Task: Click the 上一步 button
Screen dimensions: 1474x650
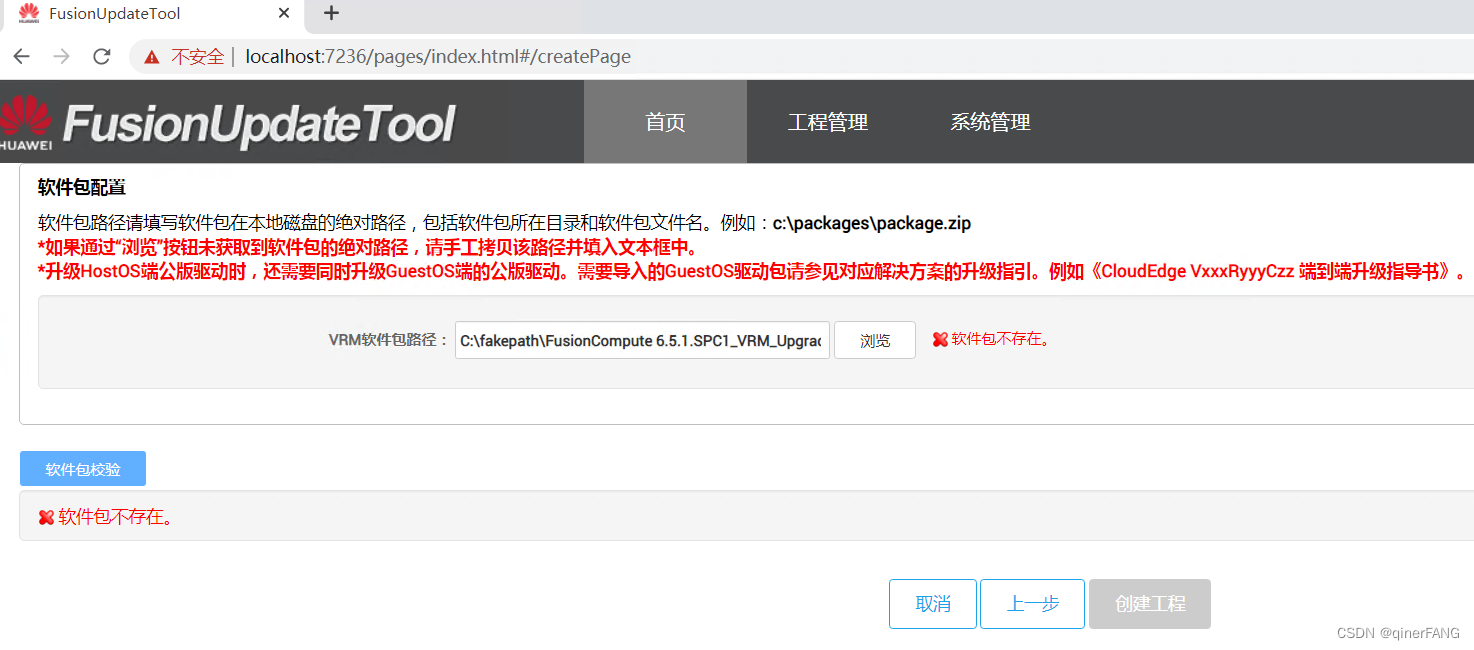Action: pyautogui.click(x=1032, y=604)
